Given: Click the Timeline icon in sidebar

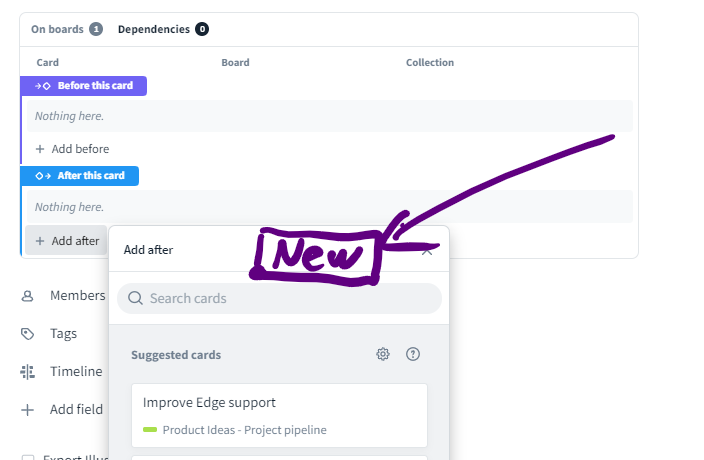Looking at the screenshot, I should click(x=28, y=372).
